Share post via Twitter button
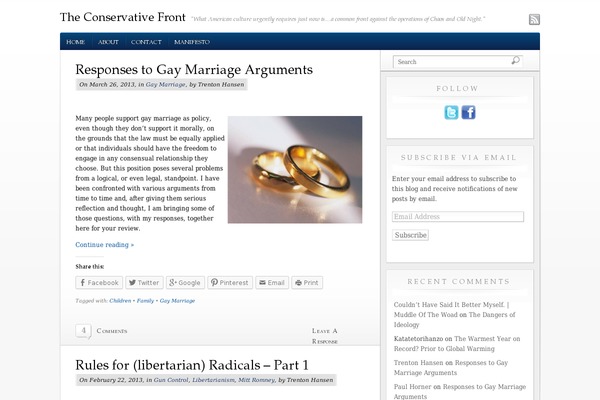 pos(144,282)
